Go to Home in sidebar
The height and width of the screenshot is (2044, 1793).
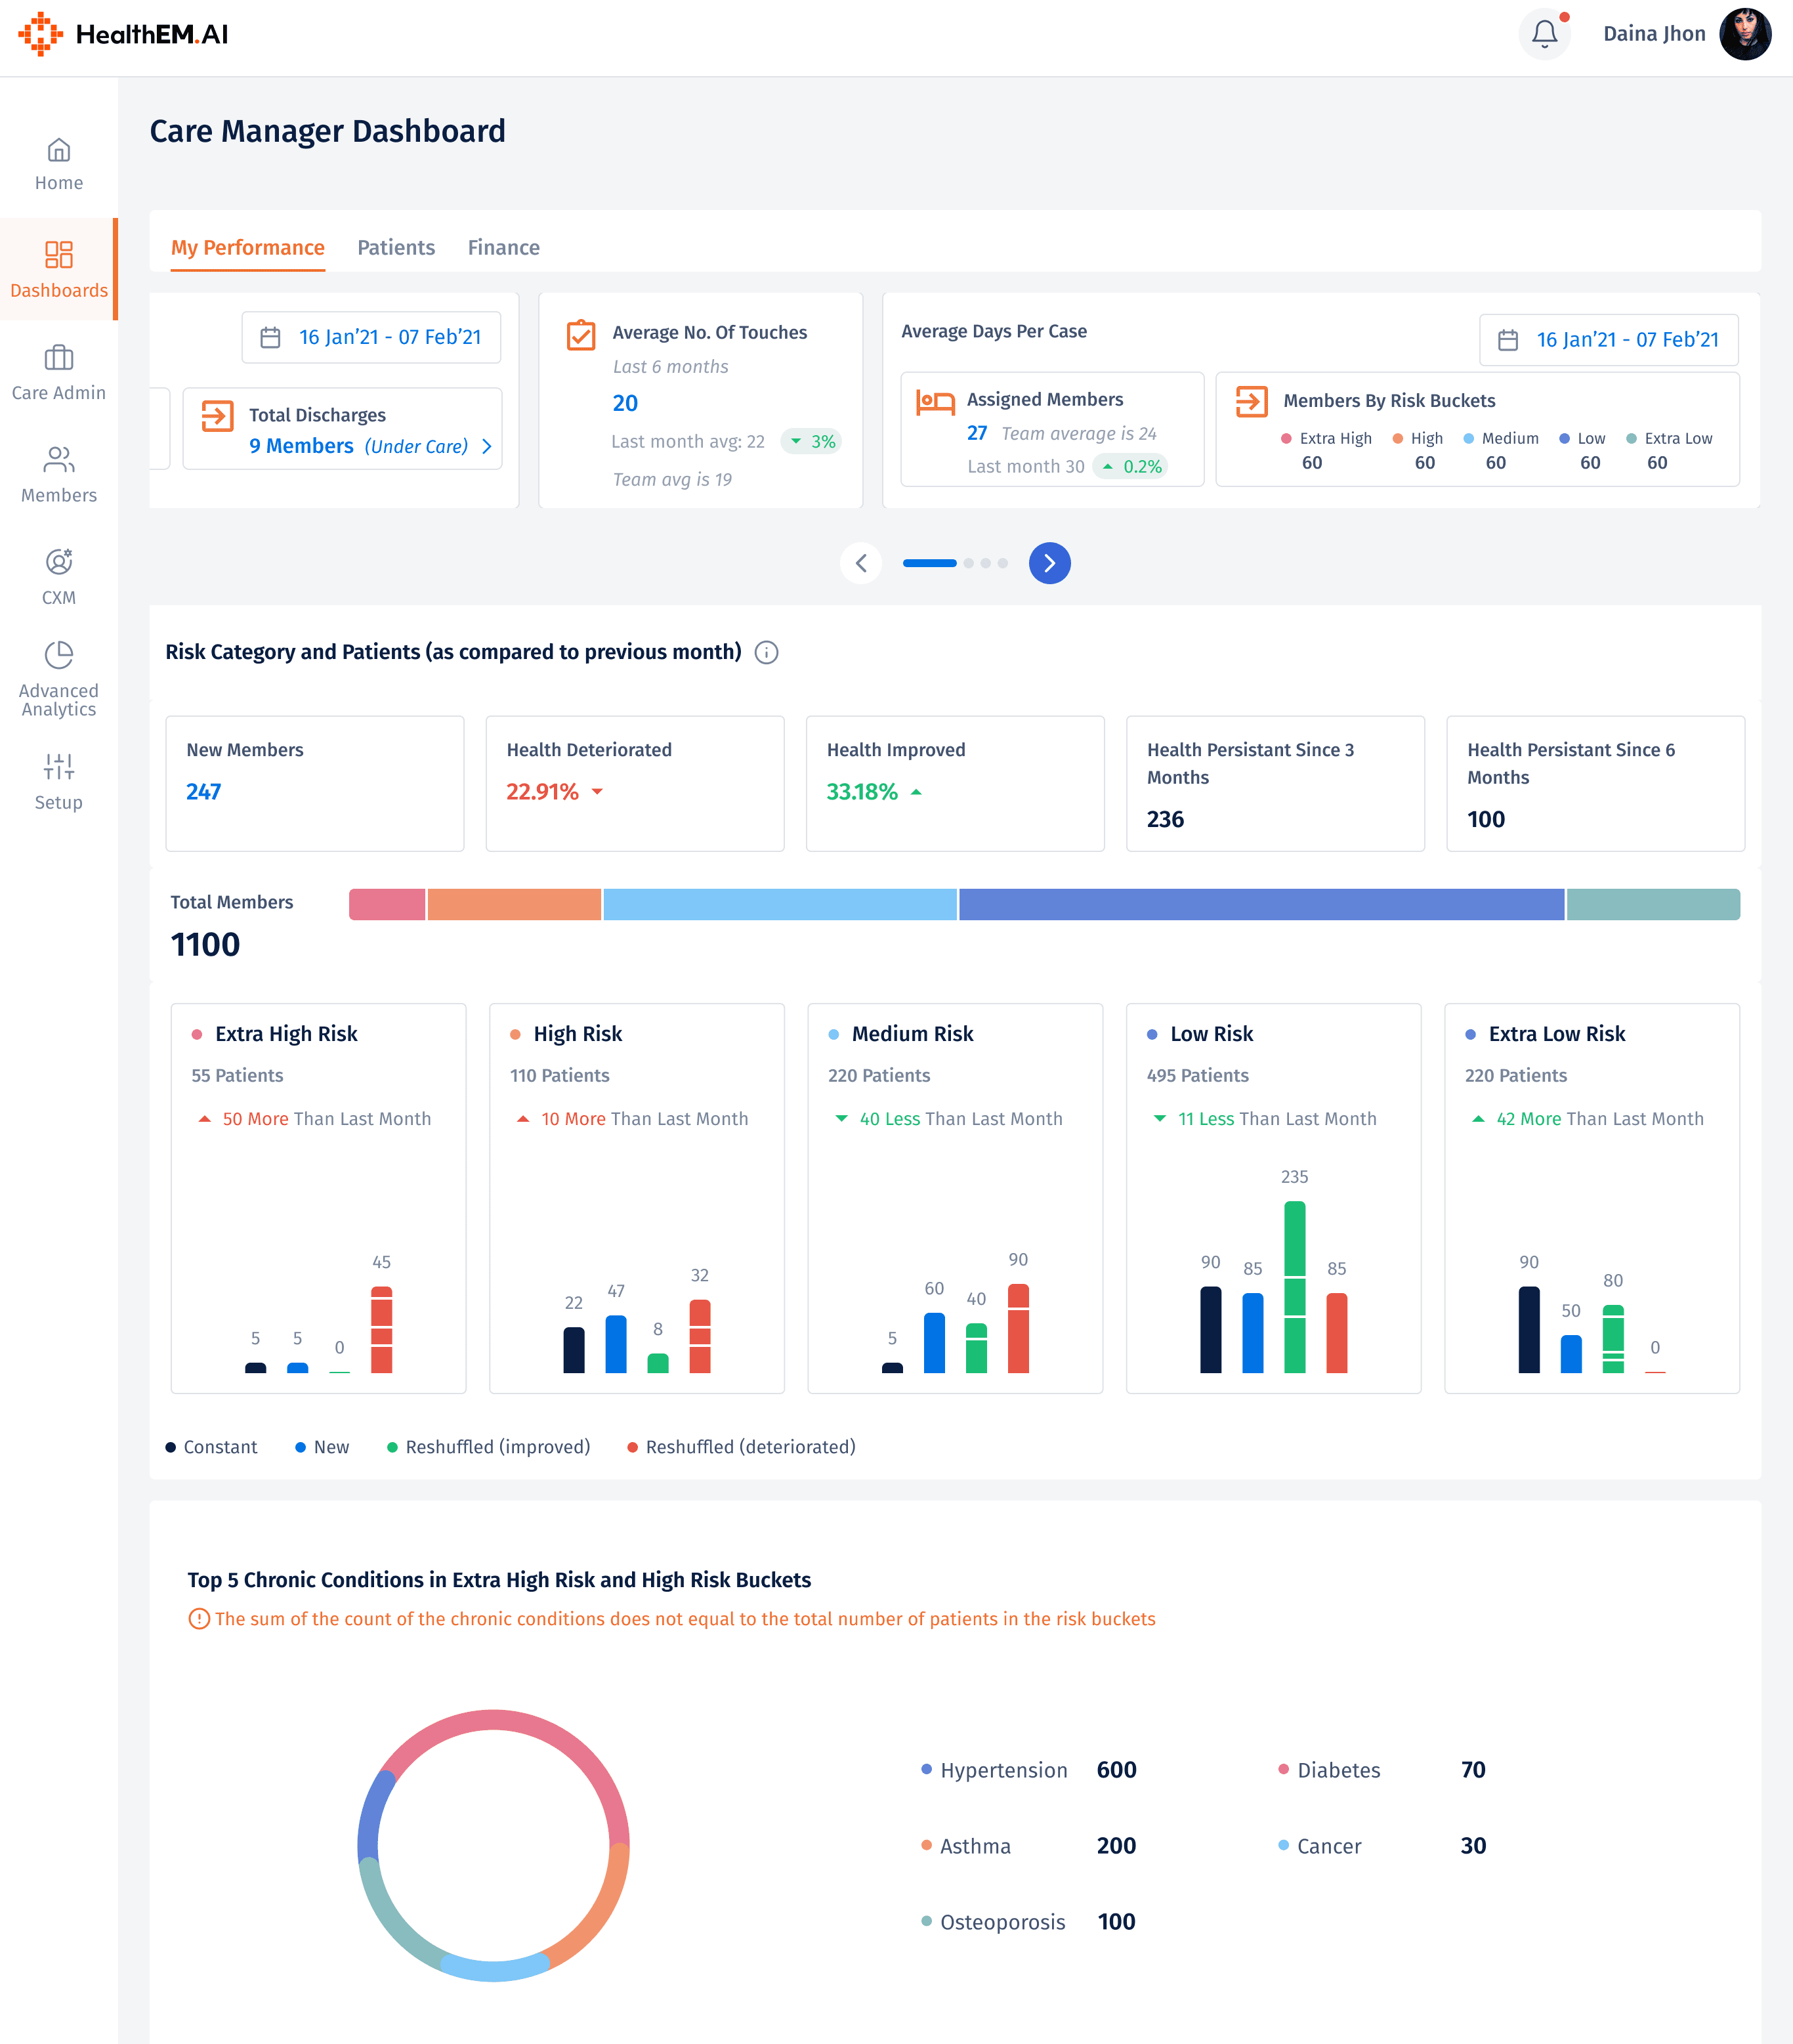point(59,164)
